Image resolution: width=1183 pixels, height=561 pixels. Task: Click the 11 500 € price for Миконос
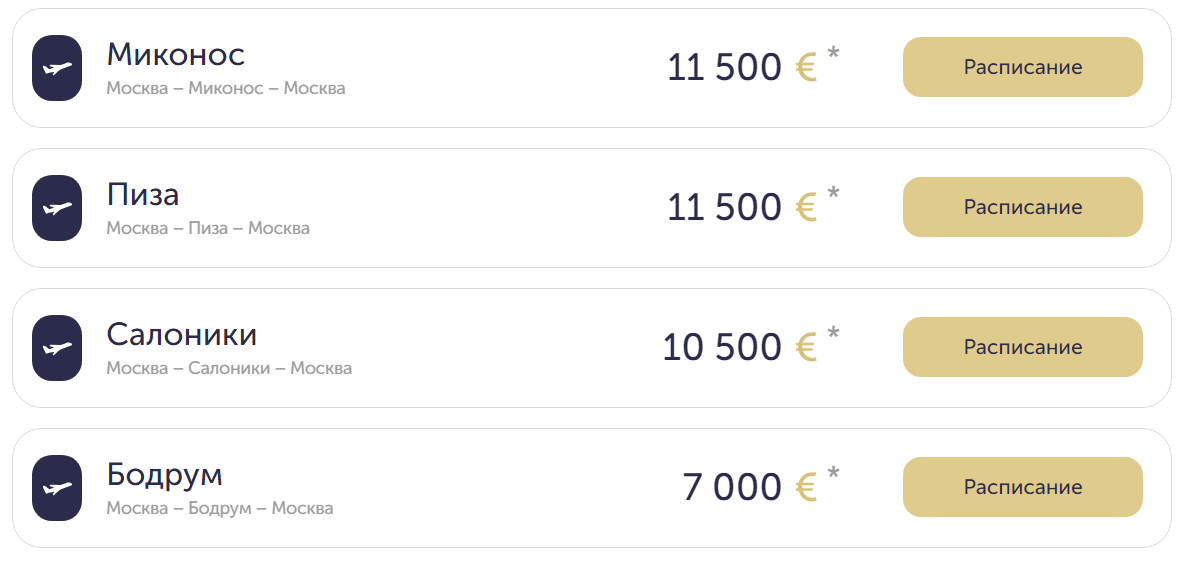[x=742, y=68]
